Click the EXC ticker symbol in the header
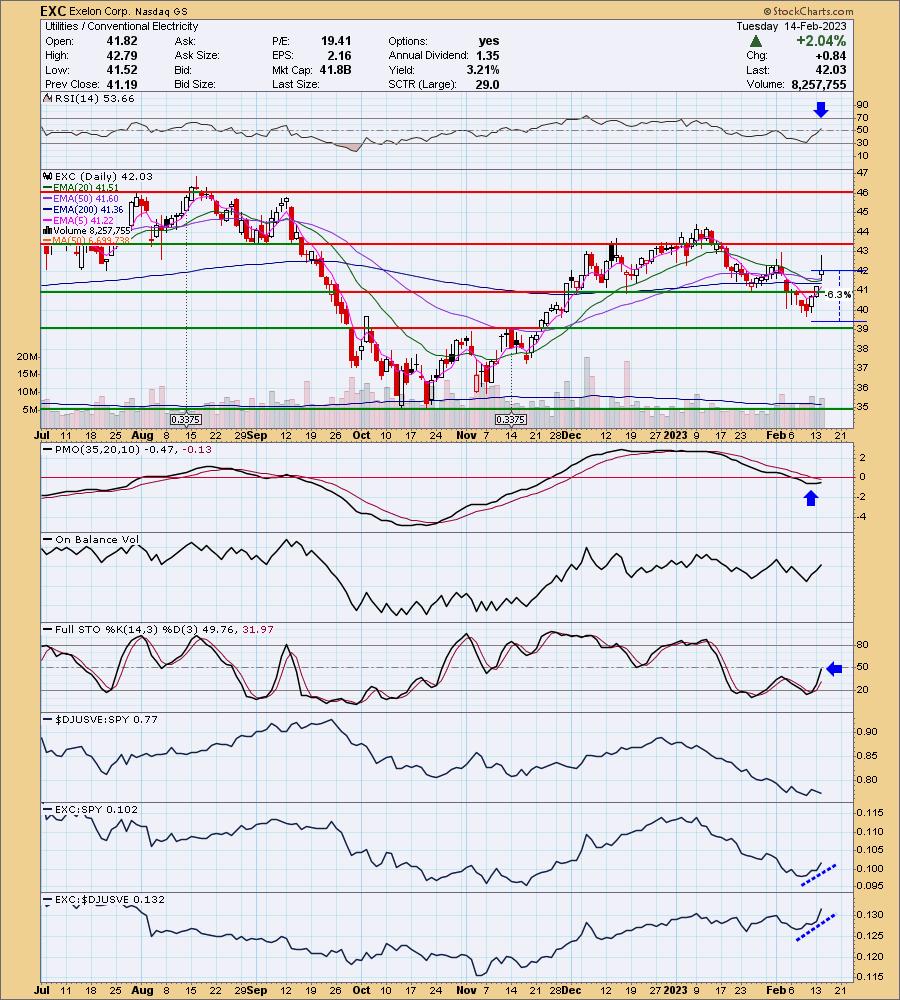Screen dimensions: 900x1000 (x=53, y=11)
